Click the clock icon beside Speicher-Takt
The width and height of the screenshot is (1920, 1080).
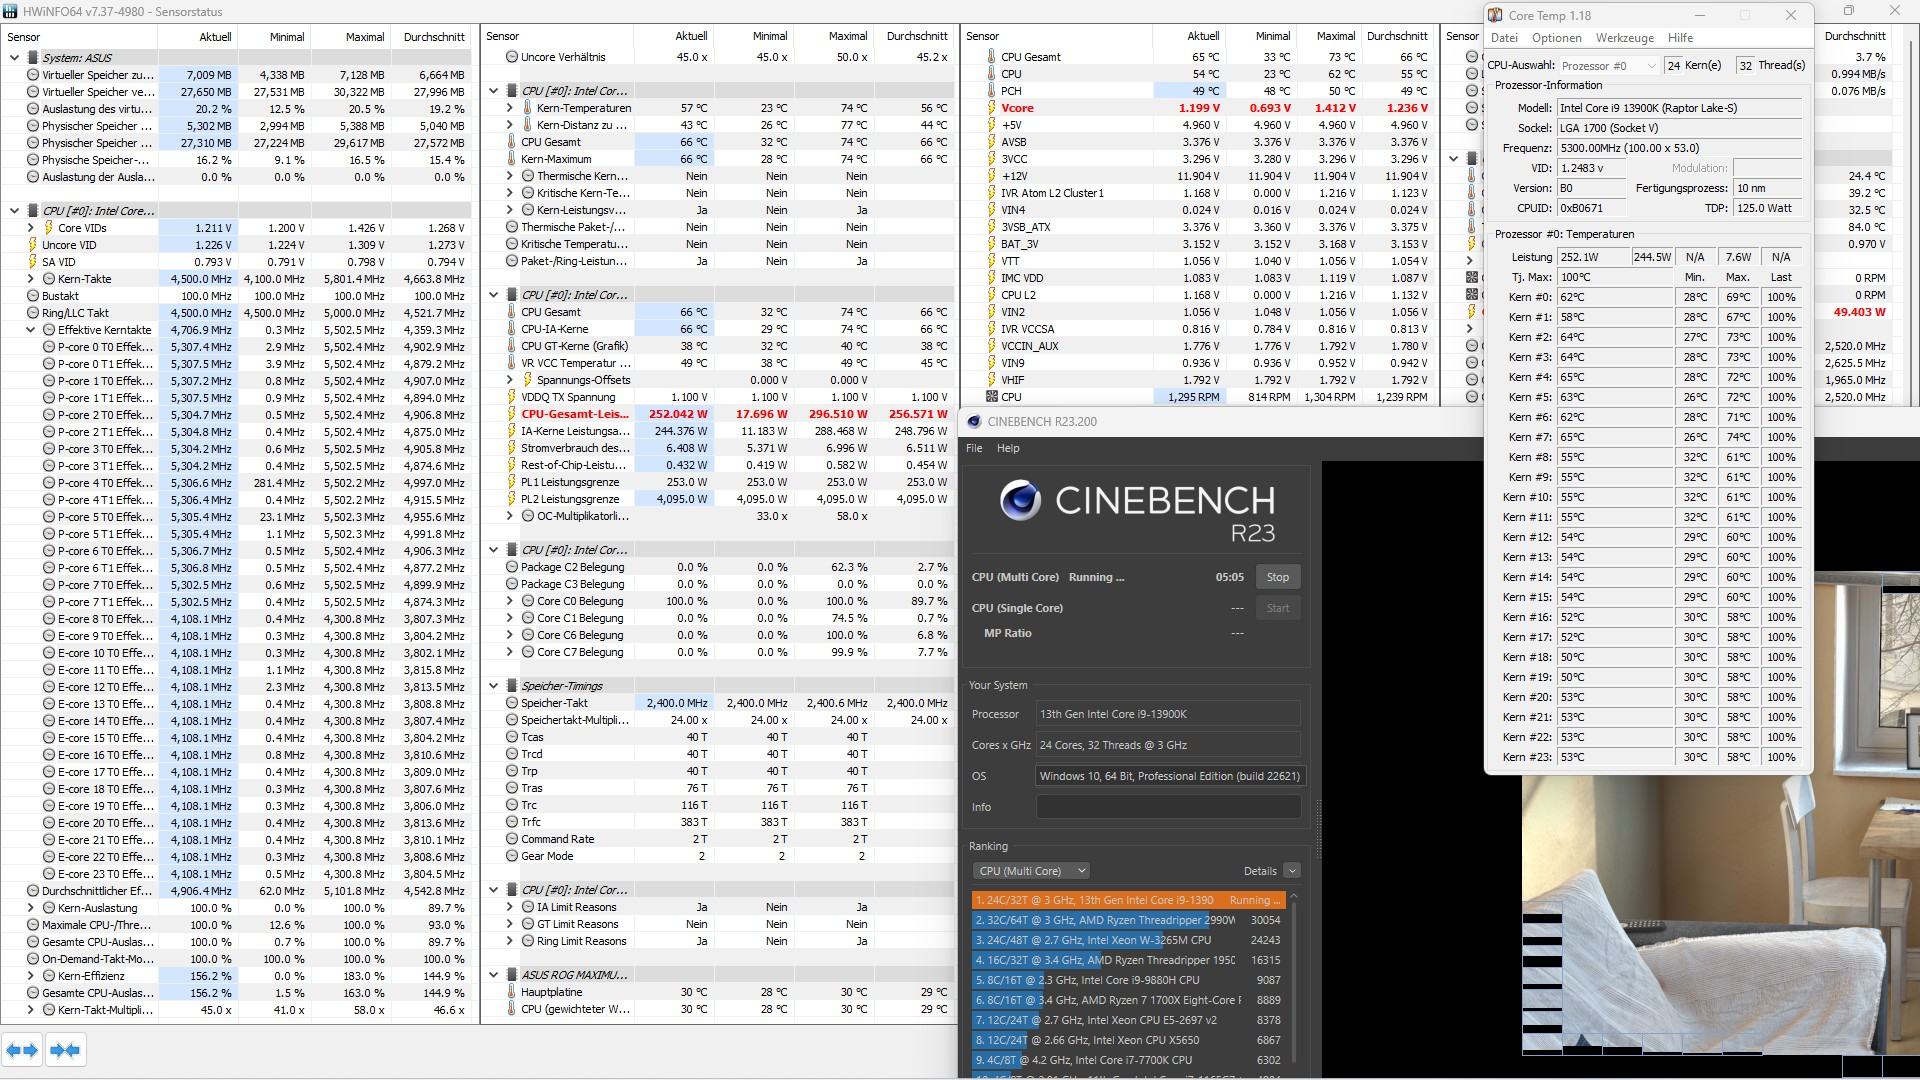[x=511, y=703]
